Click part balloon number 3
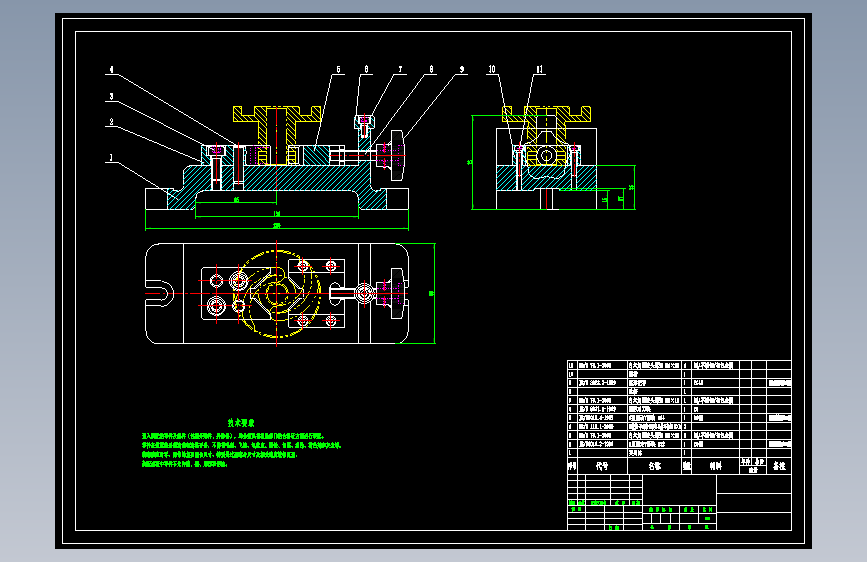867x562 pixels. point(111,97)
